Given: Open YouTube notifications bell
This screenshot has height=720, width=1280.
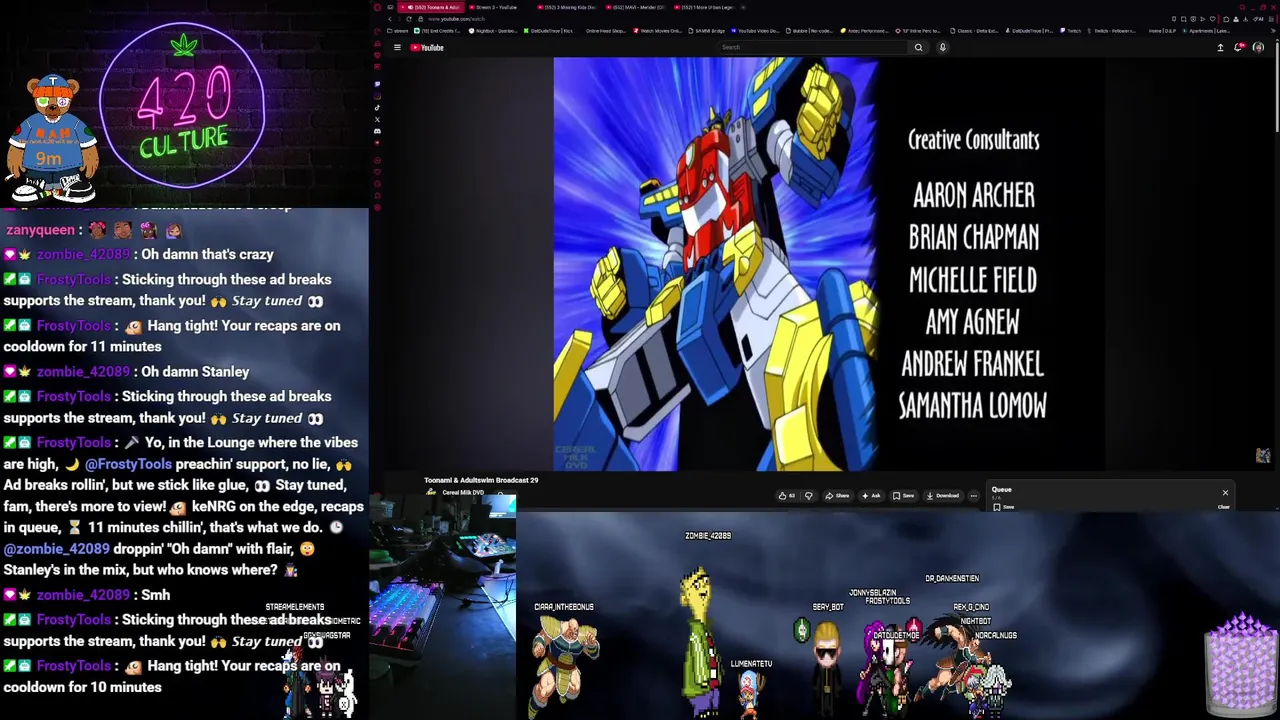Looking at the screenshot, I should 1239,47.
